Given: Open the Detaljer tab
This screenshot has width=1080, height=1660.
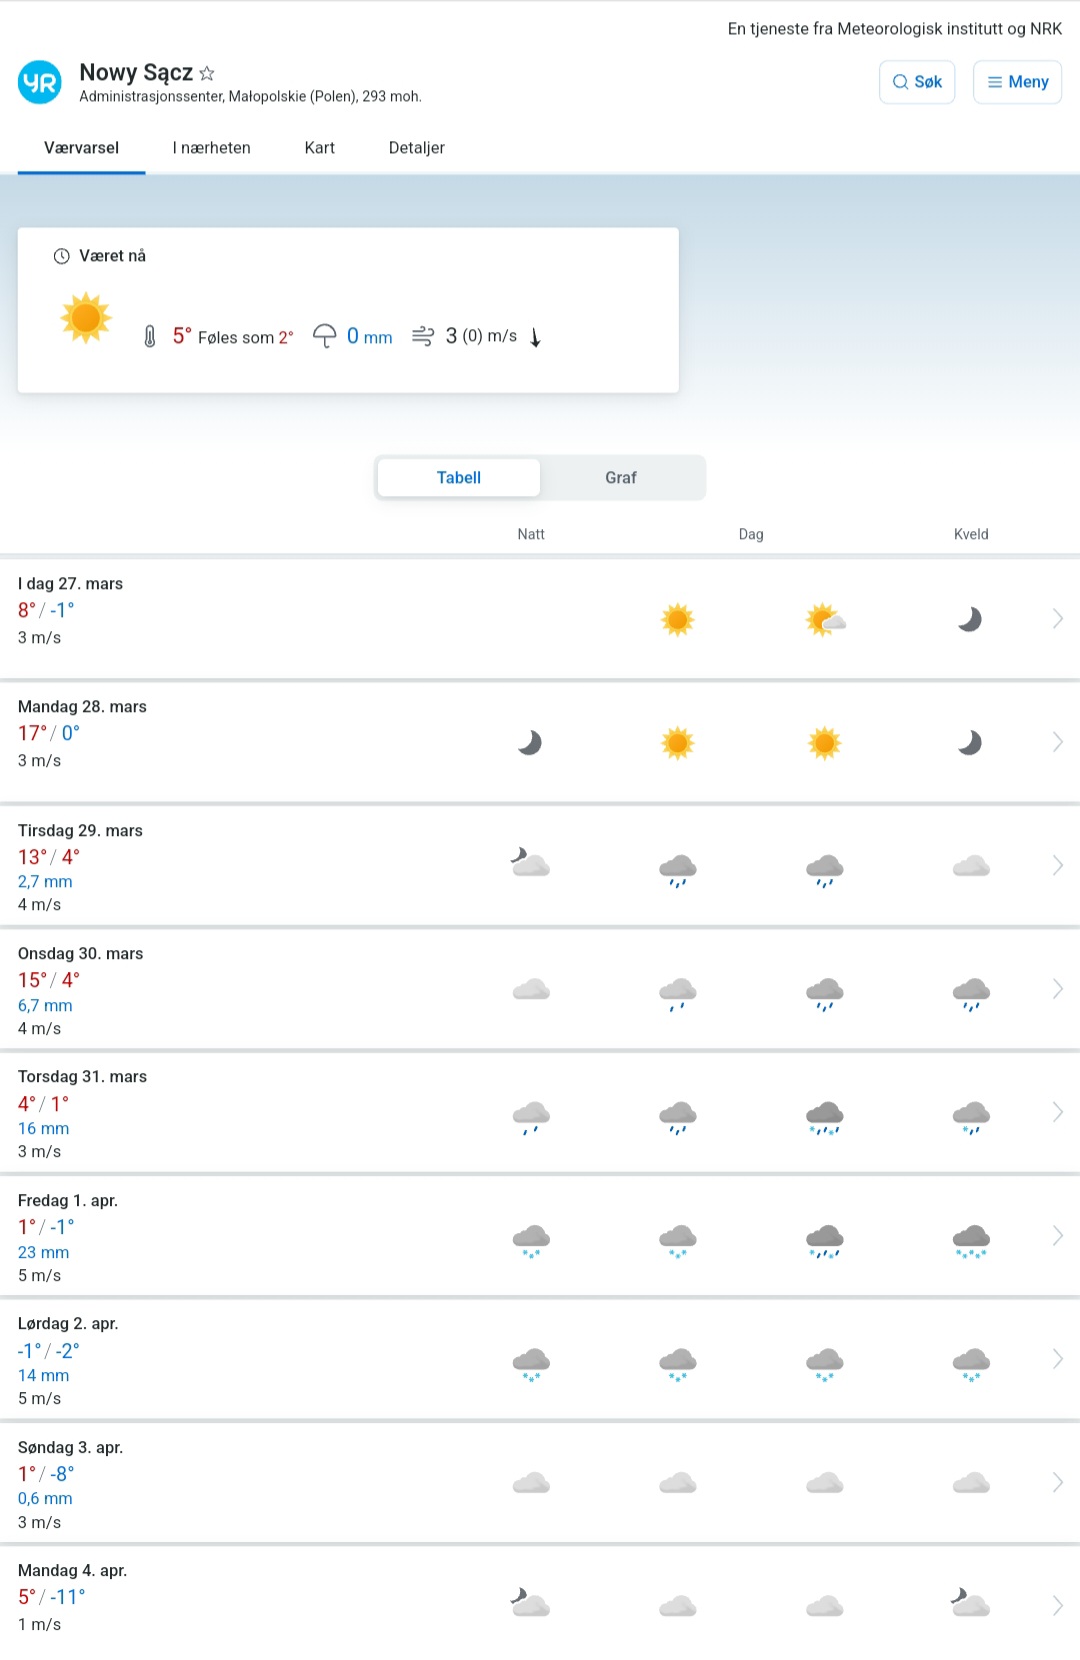Looking at the screenshot, I should click(417, 148).
